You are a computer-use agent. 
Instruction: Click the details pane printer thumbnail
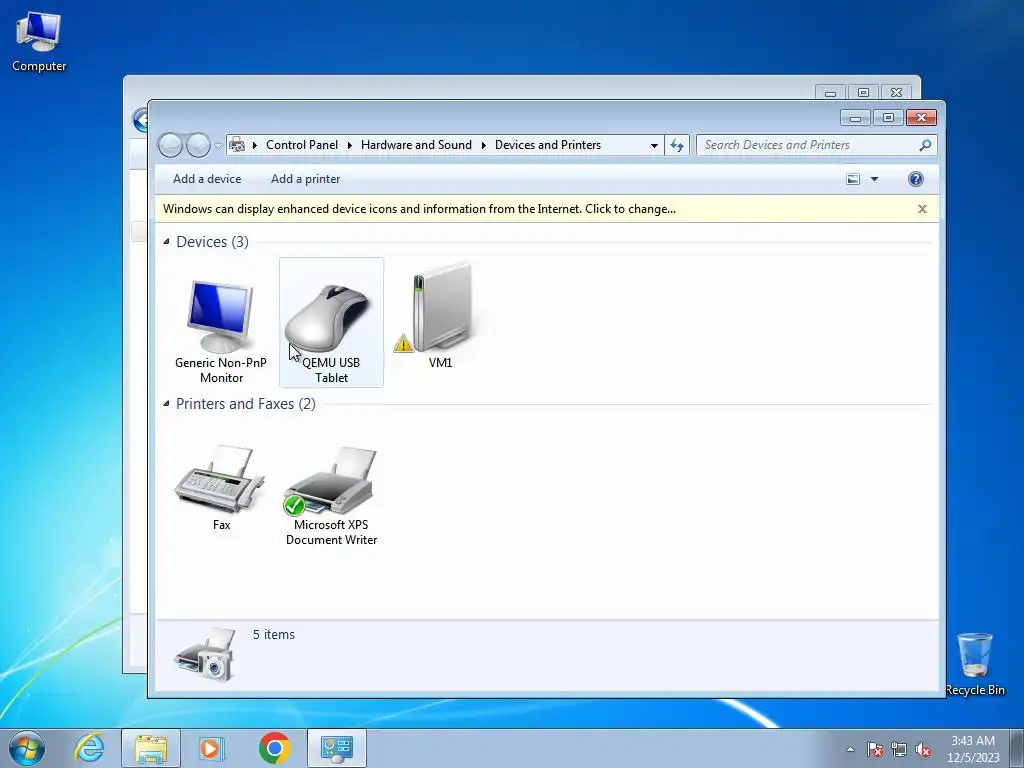pos(205,654)
